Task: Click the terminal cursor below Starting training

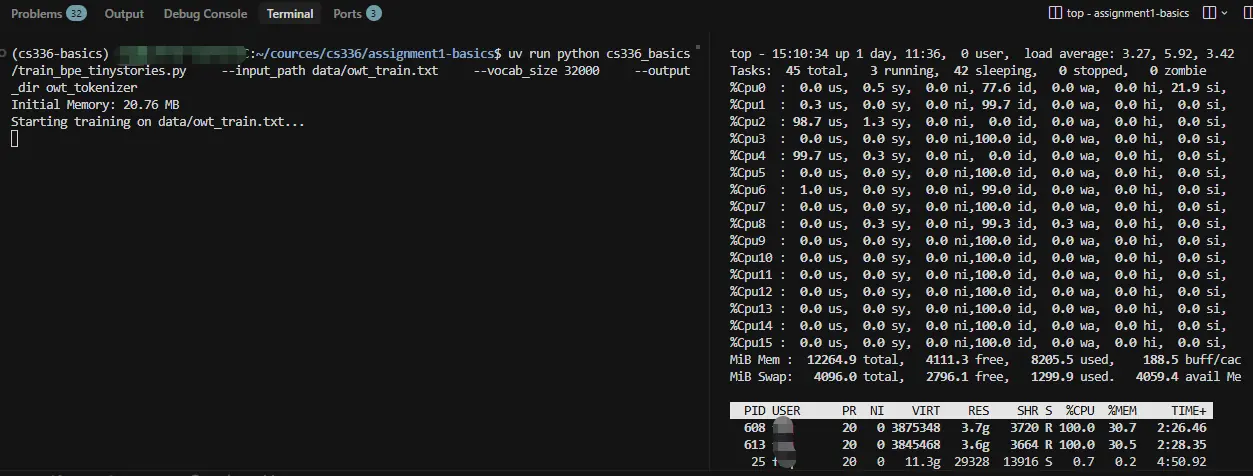Action: [14, 139]
